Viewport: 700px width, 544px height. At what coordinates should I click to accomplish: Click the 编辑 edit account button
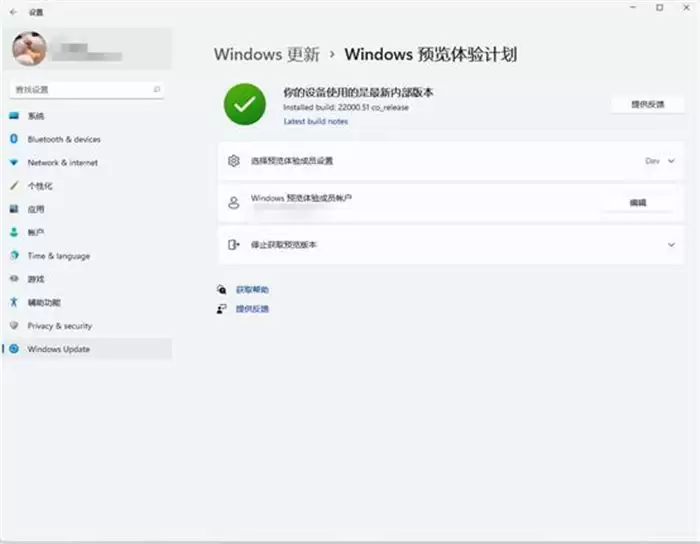pos(638,203)
